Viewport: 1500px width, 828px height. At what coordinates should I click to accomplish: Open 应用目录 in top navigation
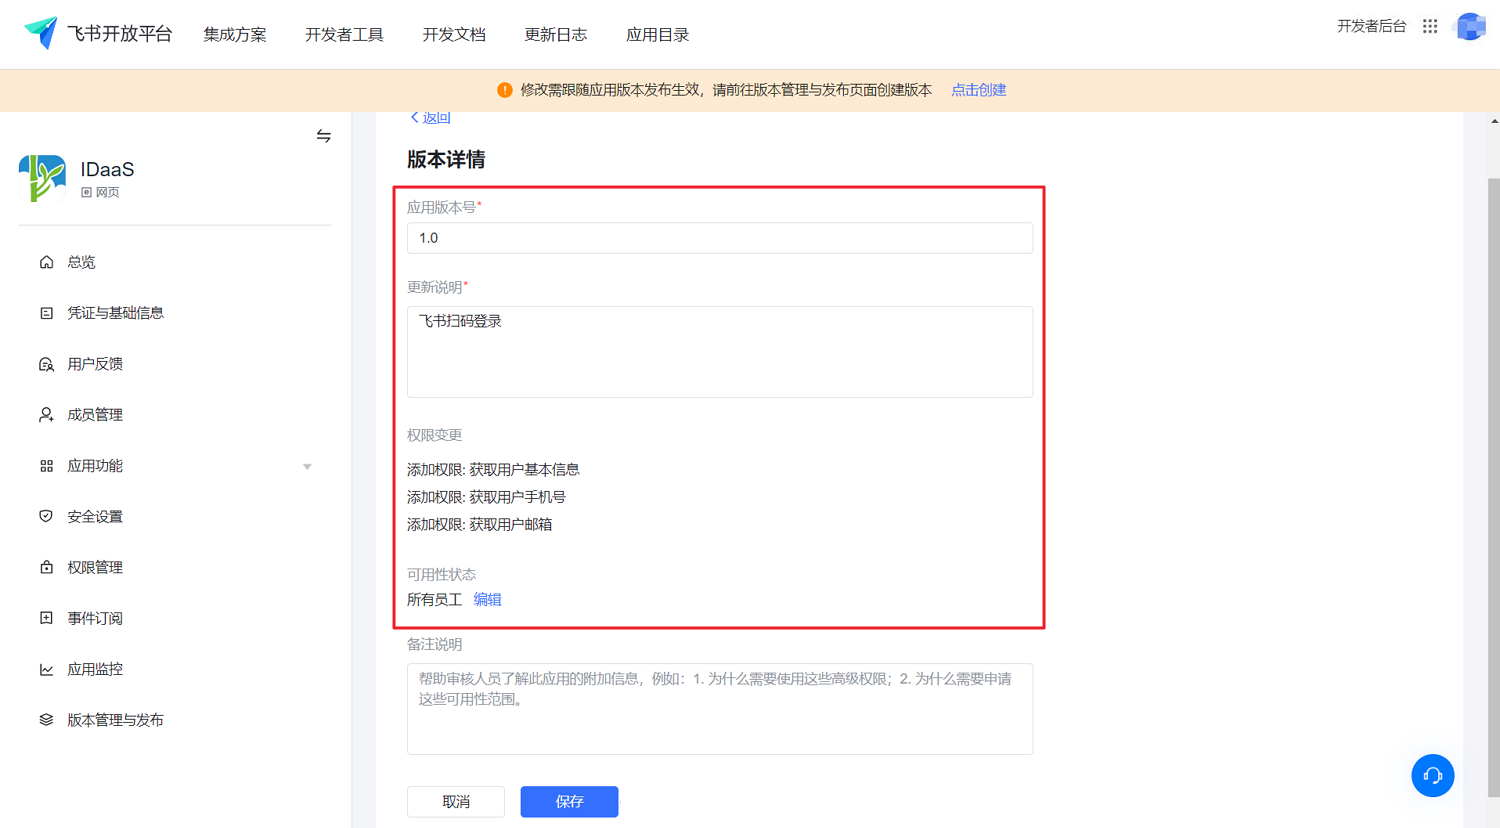[657, 34]
